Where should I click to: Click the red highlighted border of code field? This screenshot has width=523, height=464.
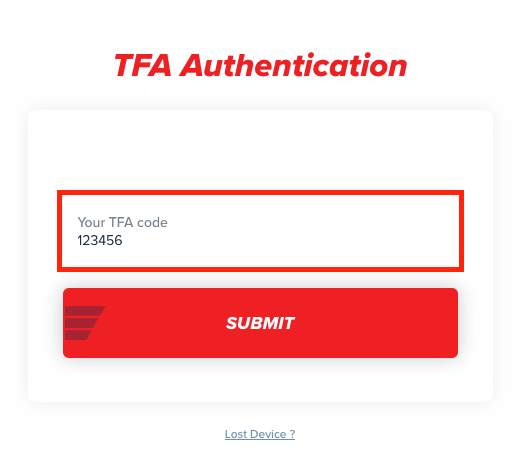260,192
